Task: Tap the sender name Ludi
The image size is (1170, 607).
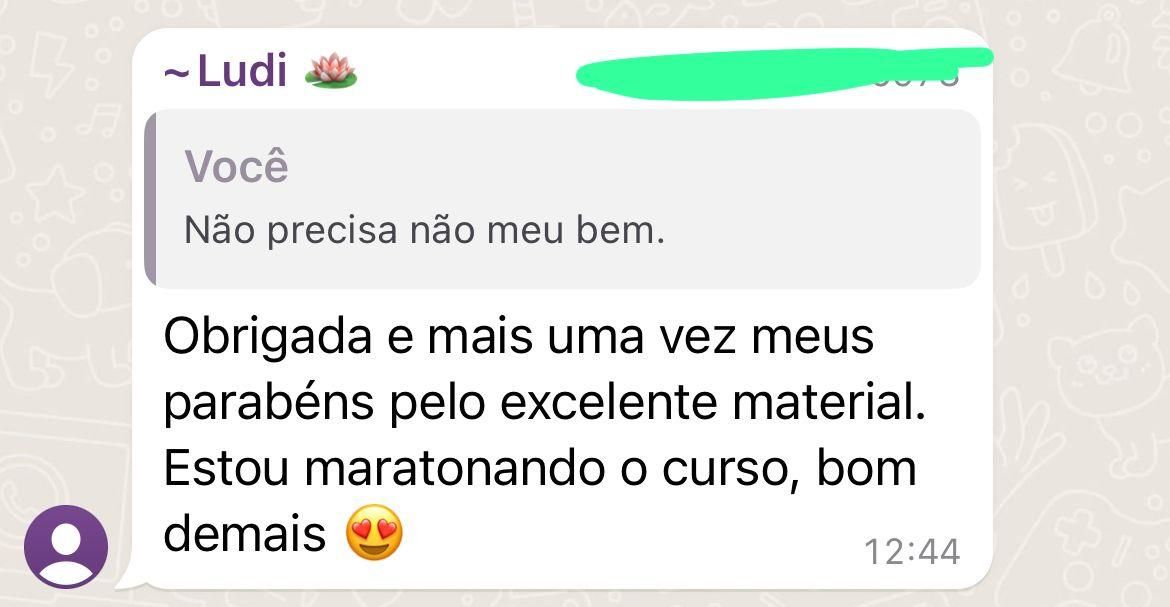Action: [243, 72]
